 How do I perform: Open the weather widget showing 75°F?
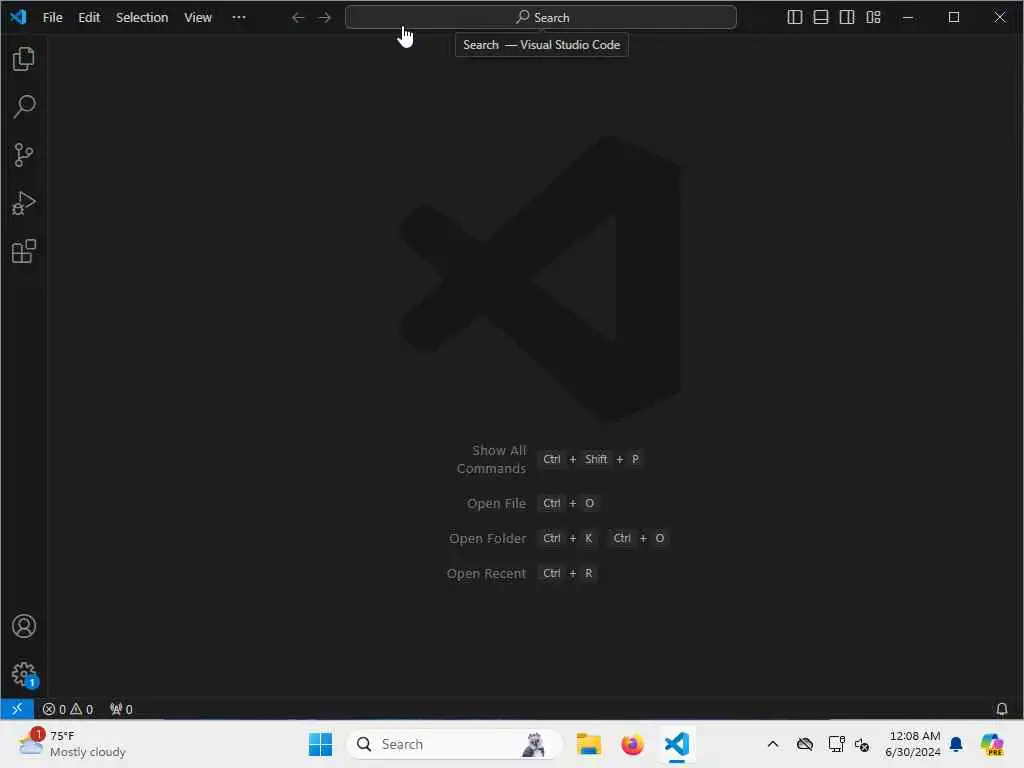[x=72, y=744]
